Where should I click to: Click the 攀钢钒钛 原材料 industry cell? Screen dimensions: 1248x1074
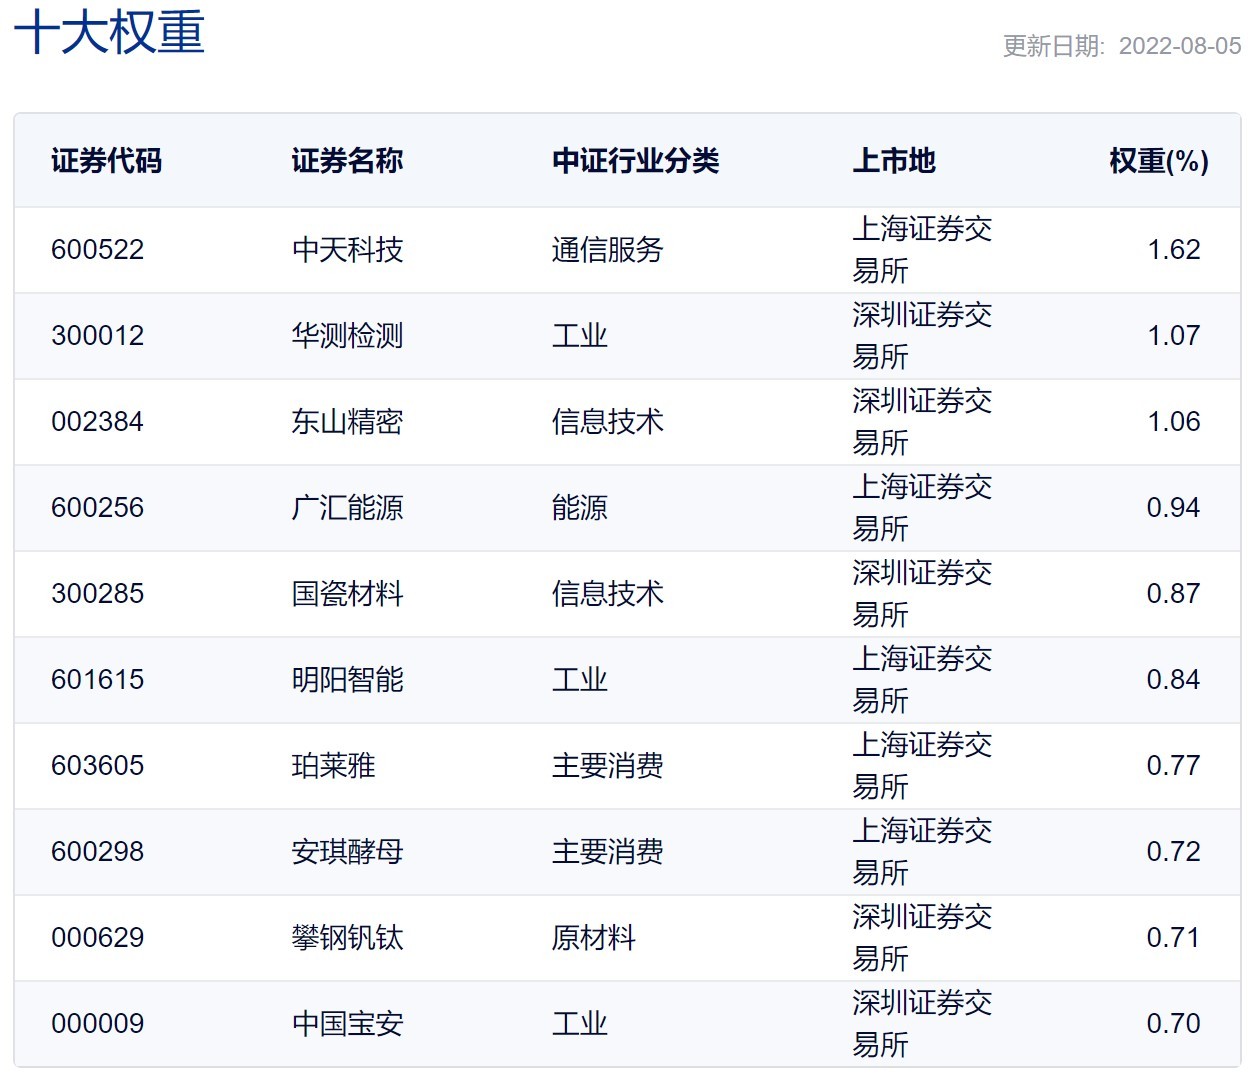[594, 937]
